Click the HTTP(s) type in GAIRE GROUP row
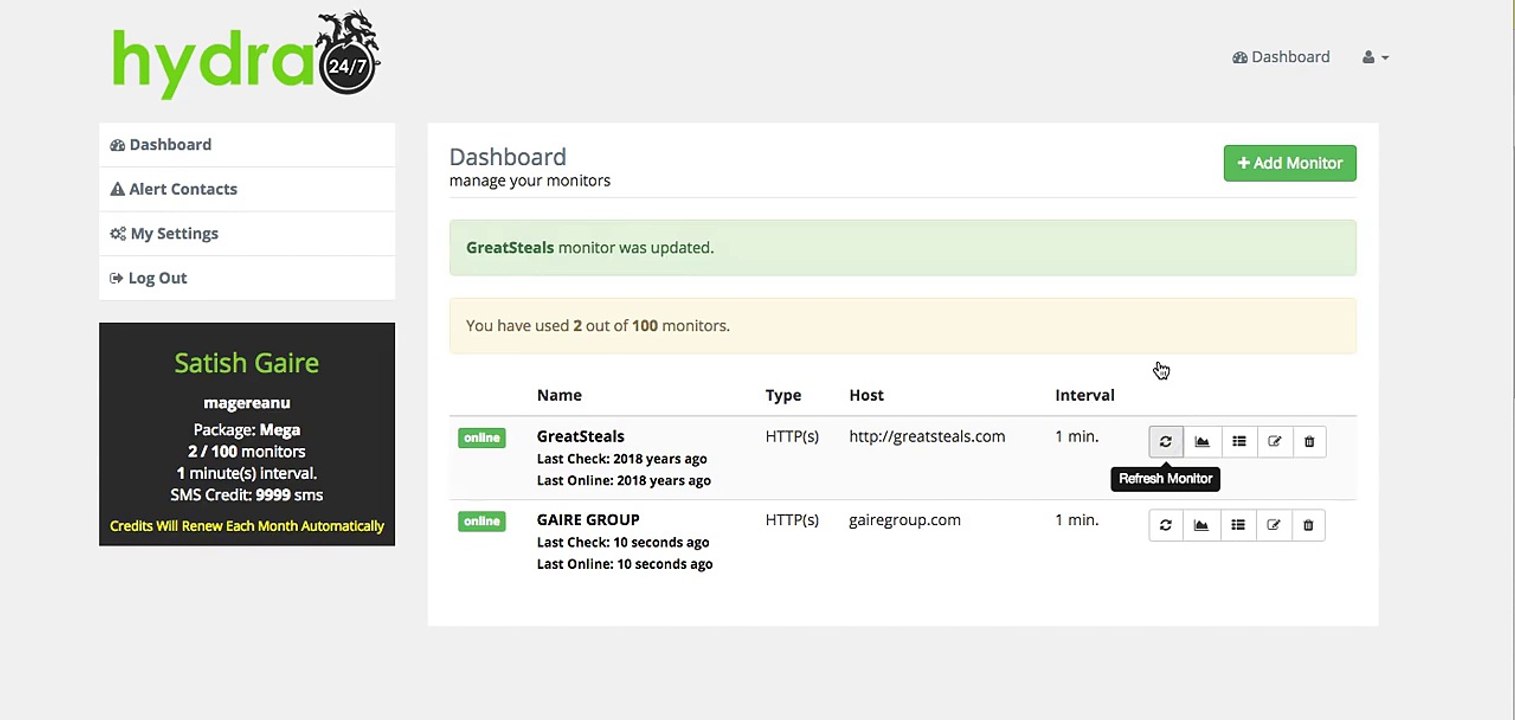This screenshot has height=720, width=1515. pyautogui.click(x=792, y=520)
